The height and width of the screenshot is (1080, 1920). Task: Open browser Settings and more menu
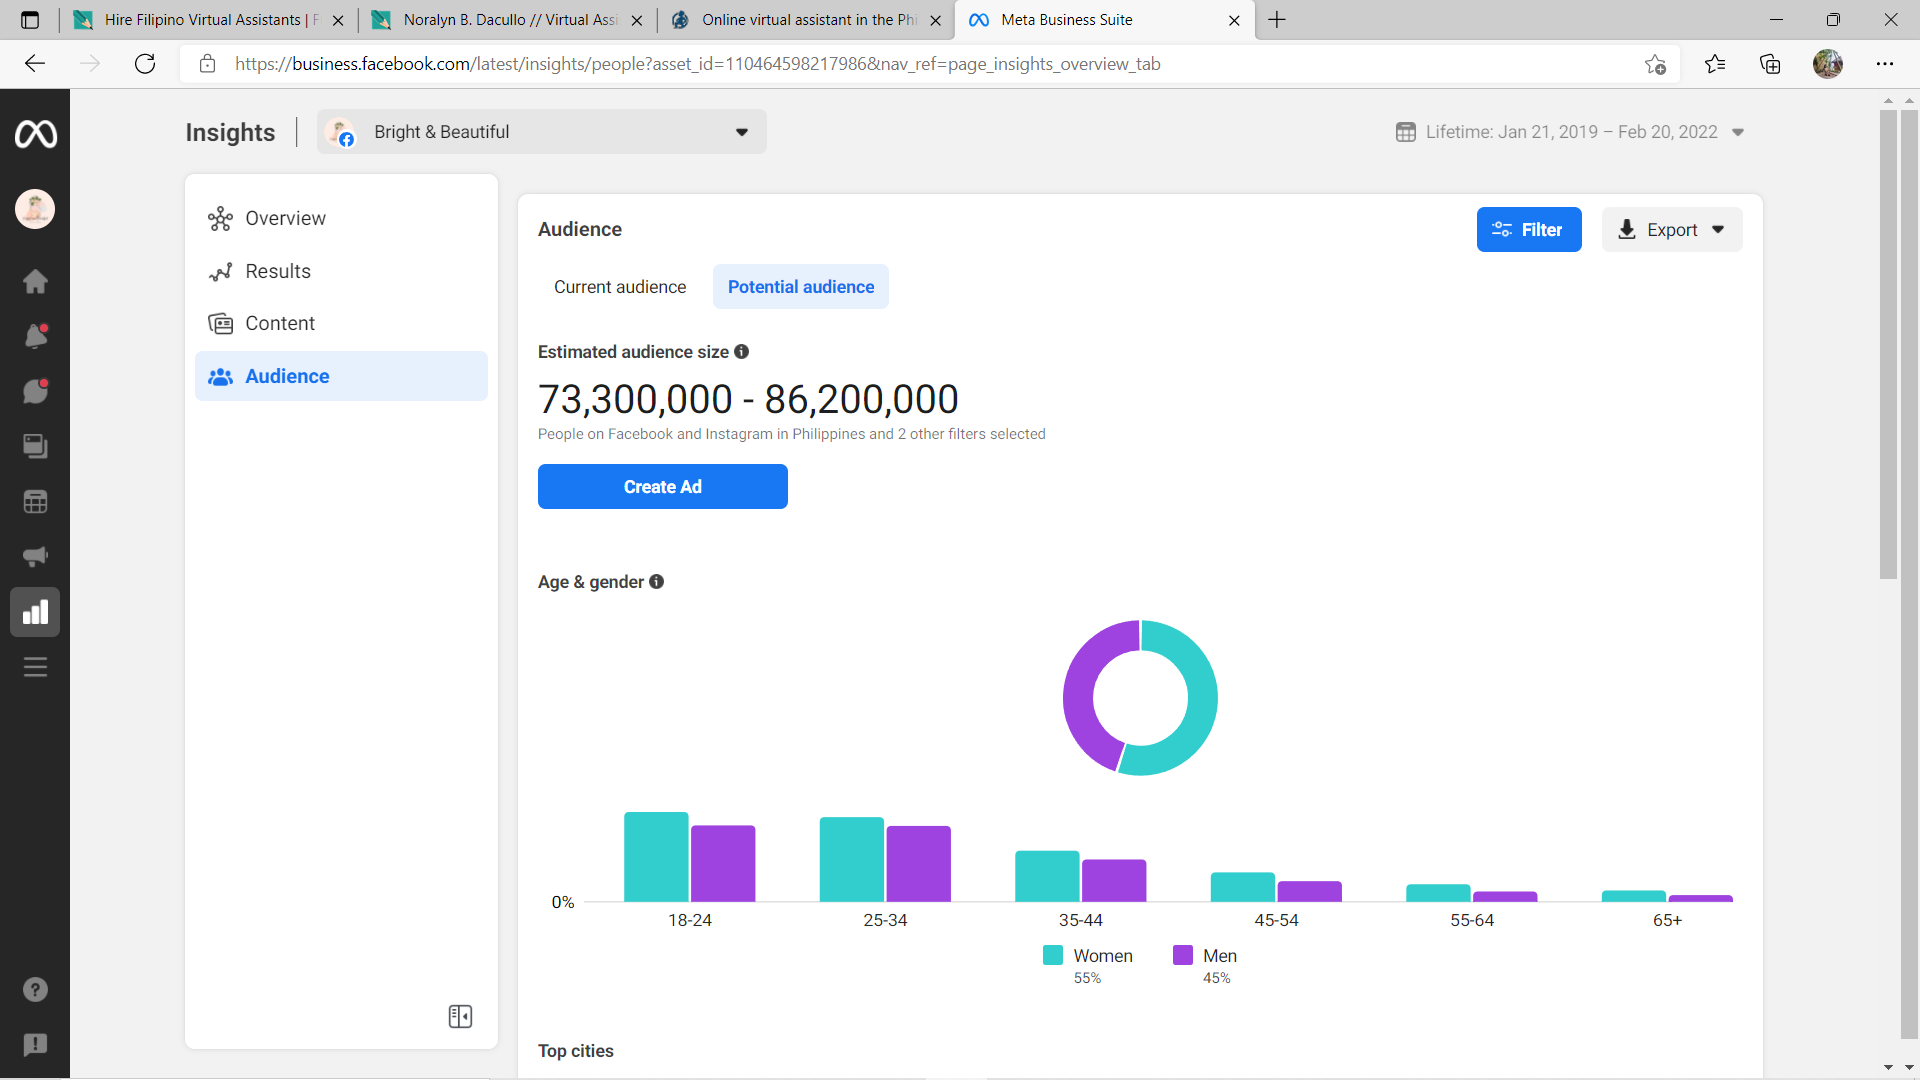click(x=1885, y=64)
